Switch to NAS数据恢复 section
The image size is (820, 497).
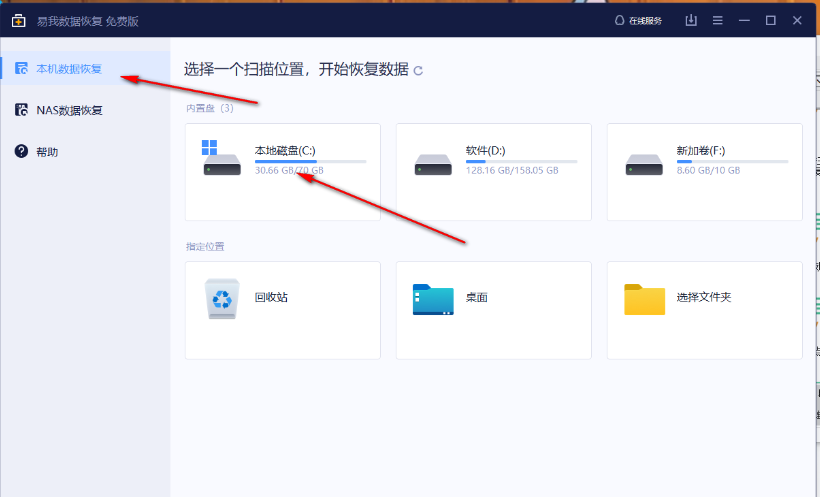click(x=85, y=110)
